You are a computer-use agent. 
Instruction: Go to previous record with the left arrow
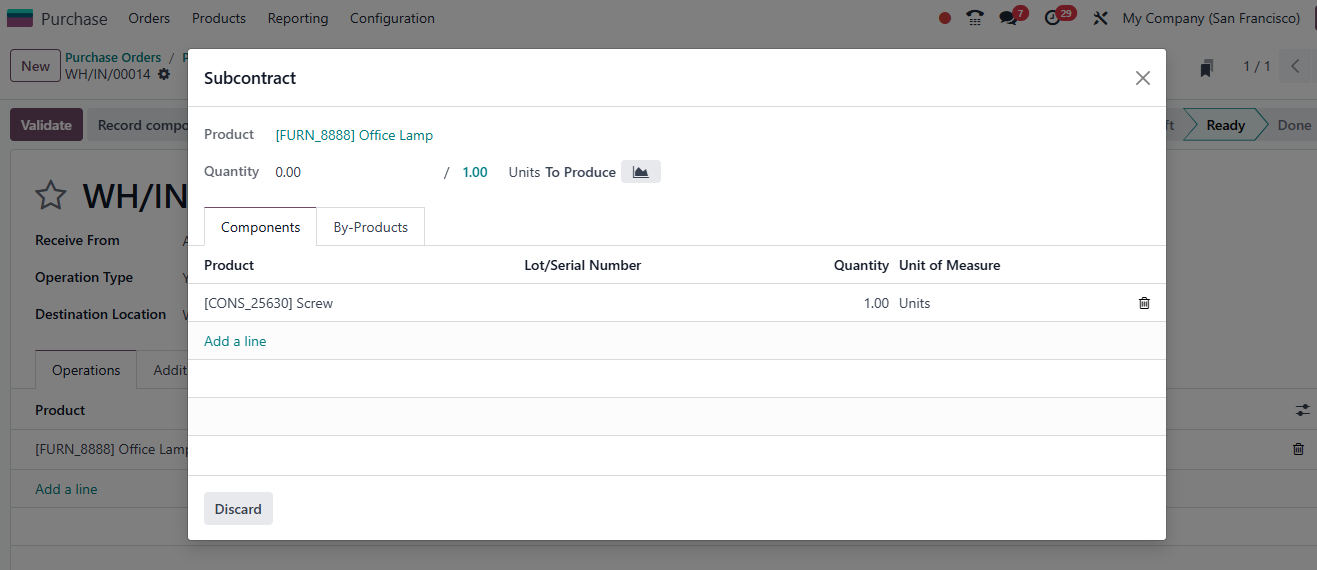[x=1295, y=67]
